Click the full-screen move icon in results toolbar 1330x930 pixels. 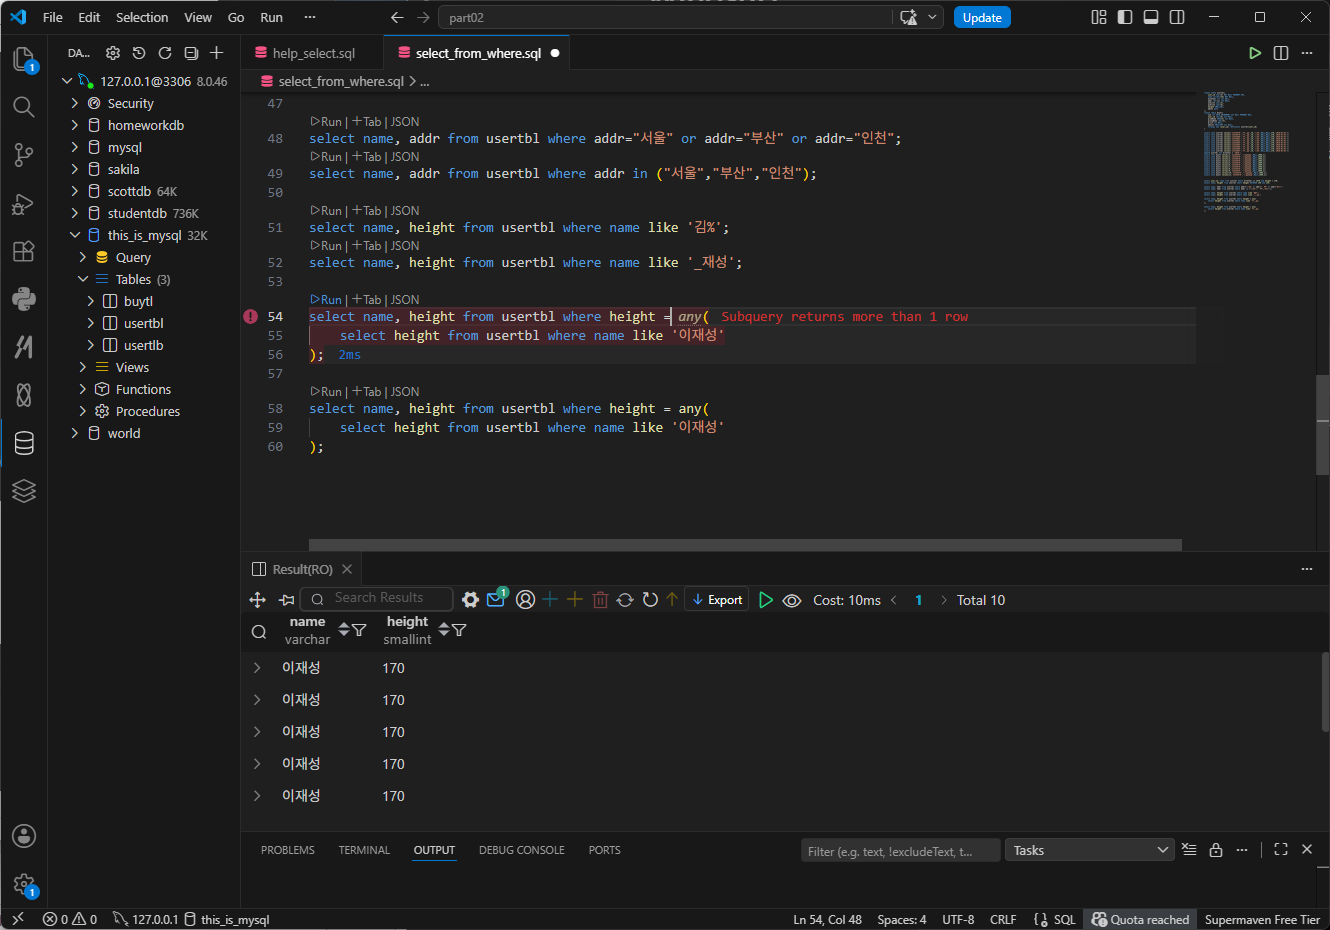point(257,600)
